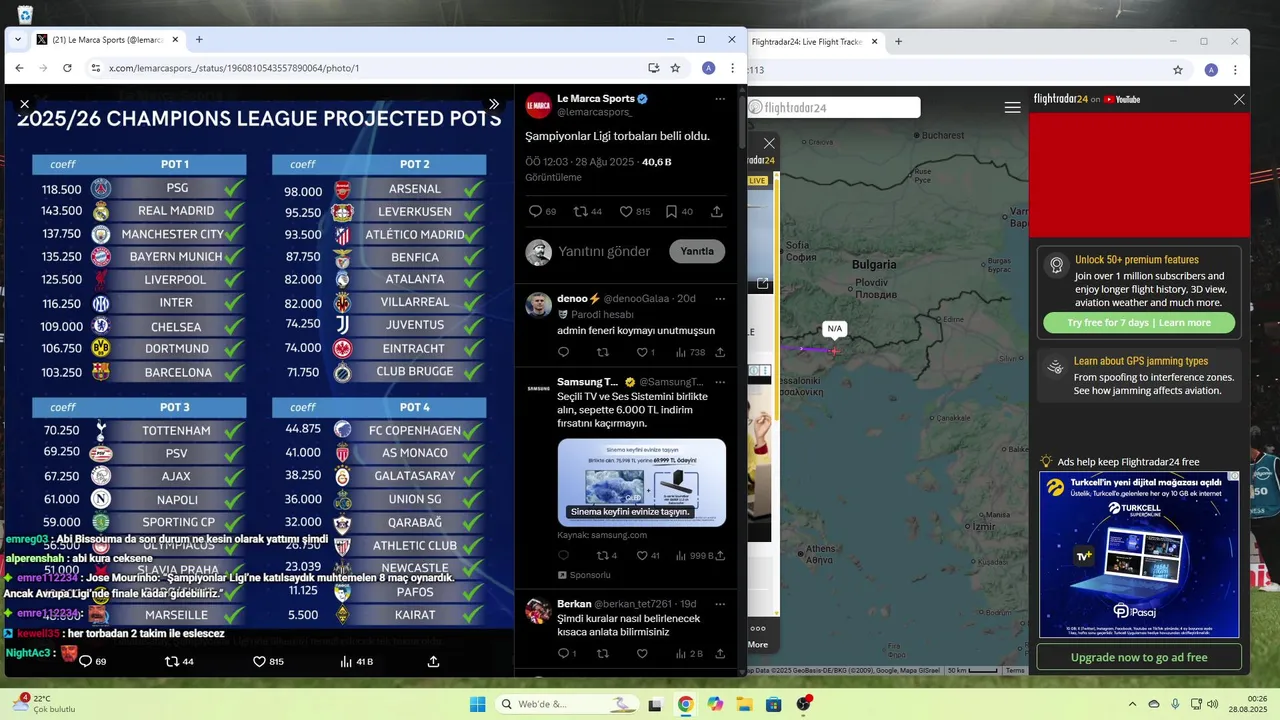The width and height of the screenshot is (1280, 720).
Task: Reply to Berkan's comment showing 1
Action: pyautogui.click(x=567, y=653)
